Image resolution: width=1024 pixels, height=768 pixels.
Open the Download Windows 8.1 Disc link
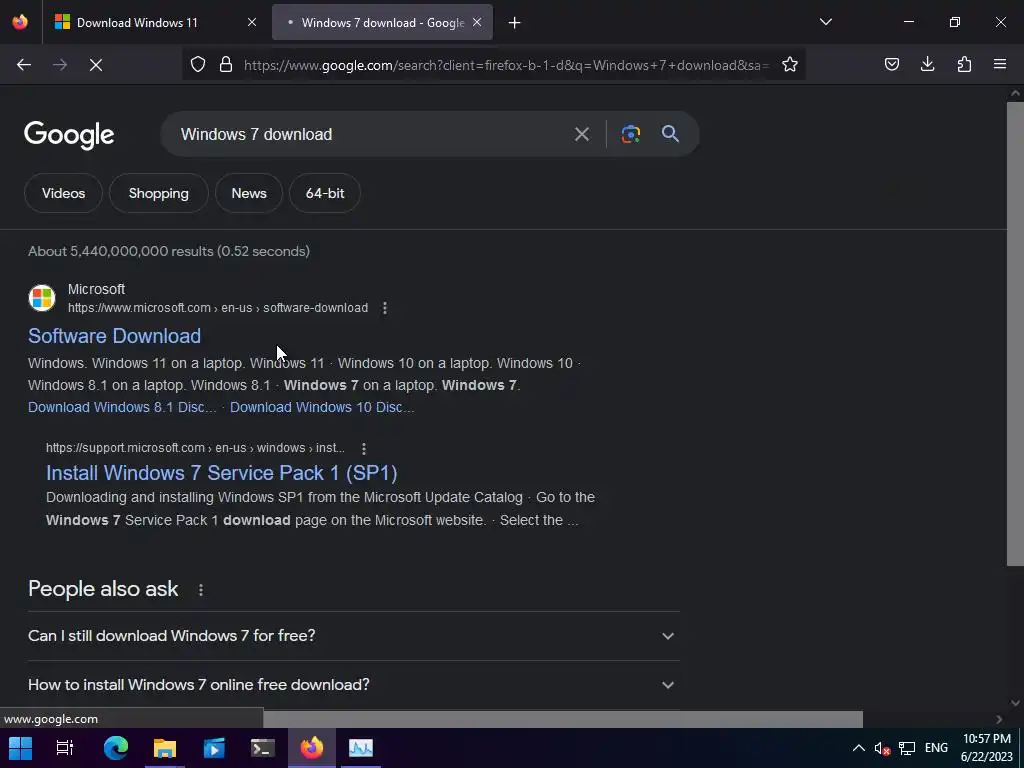(122, 408)
